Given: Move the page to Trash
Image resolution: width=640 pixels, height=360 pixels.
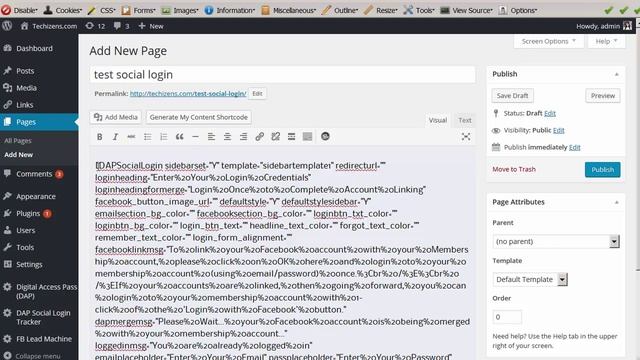Looking at the screenshot, I should 514,169.
